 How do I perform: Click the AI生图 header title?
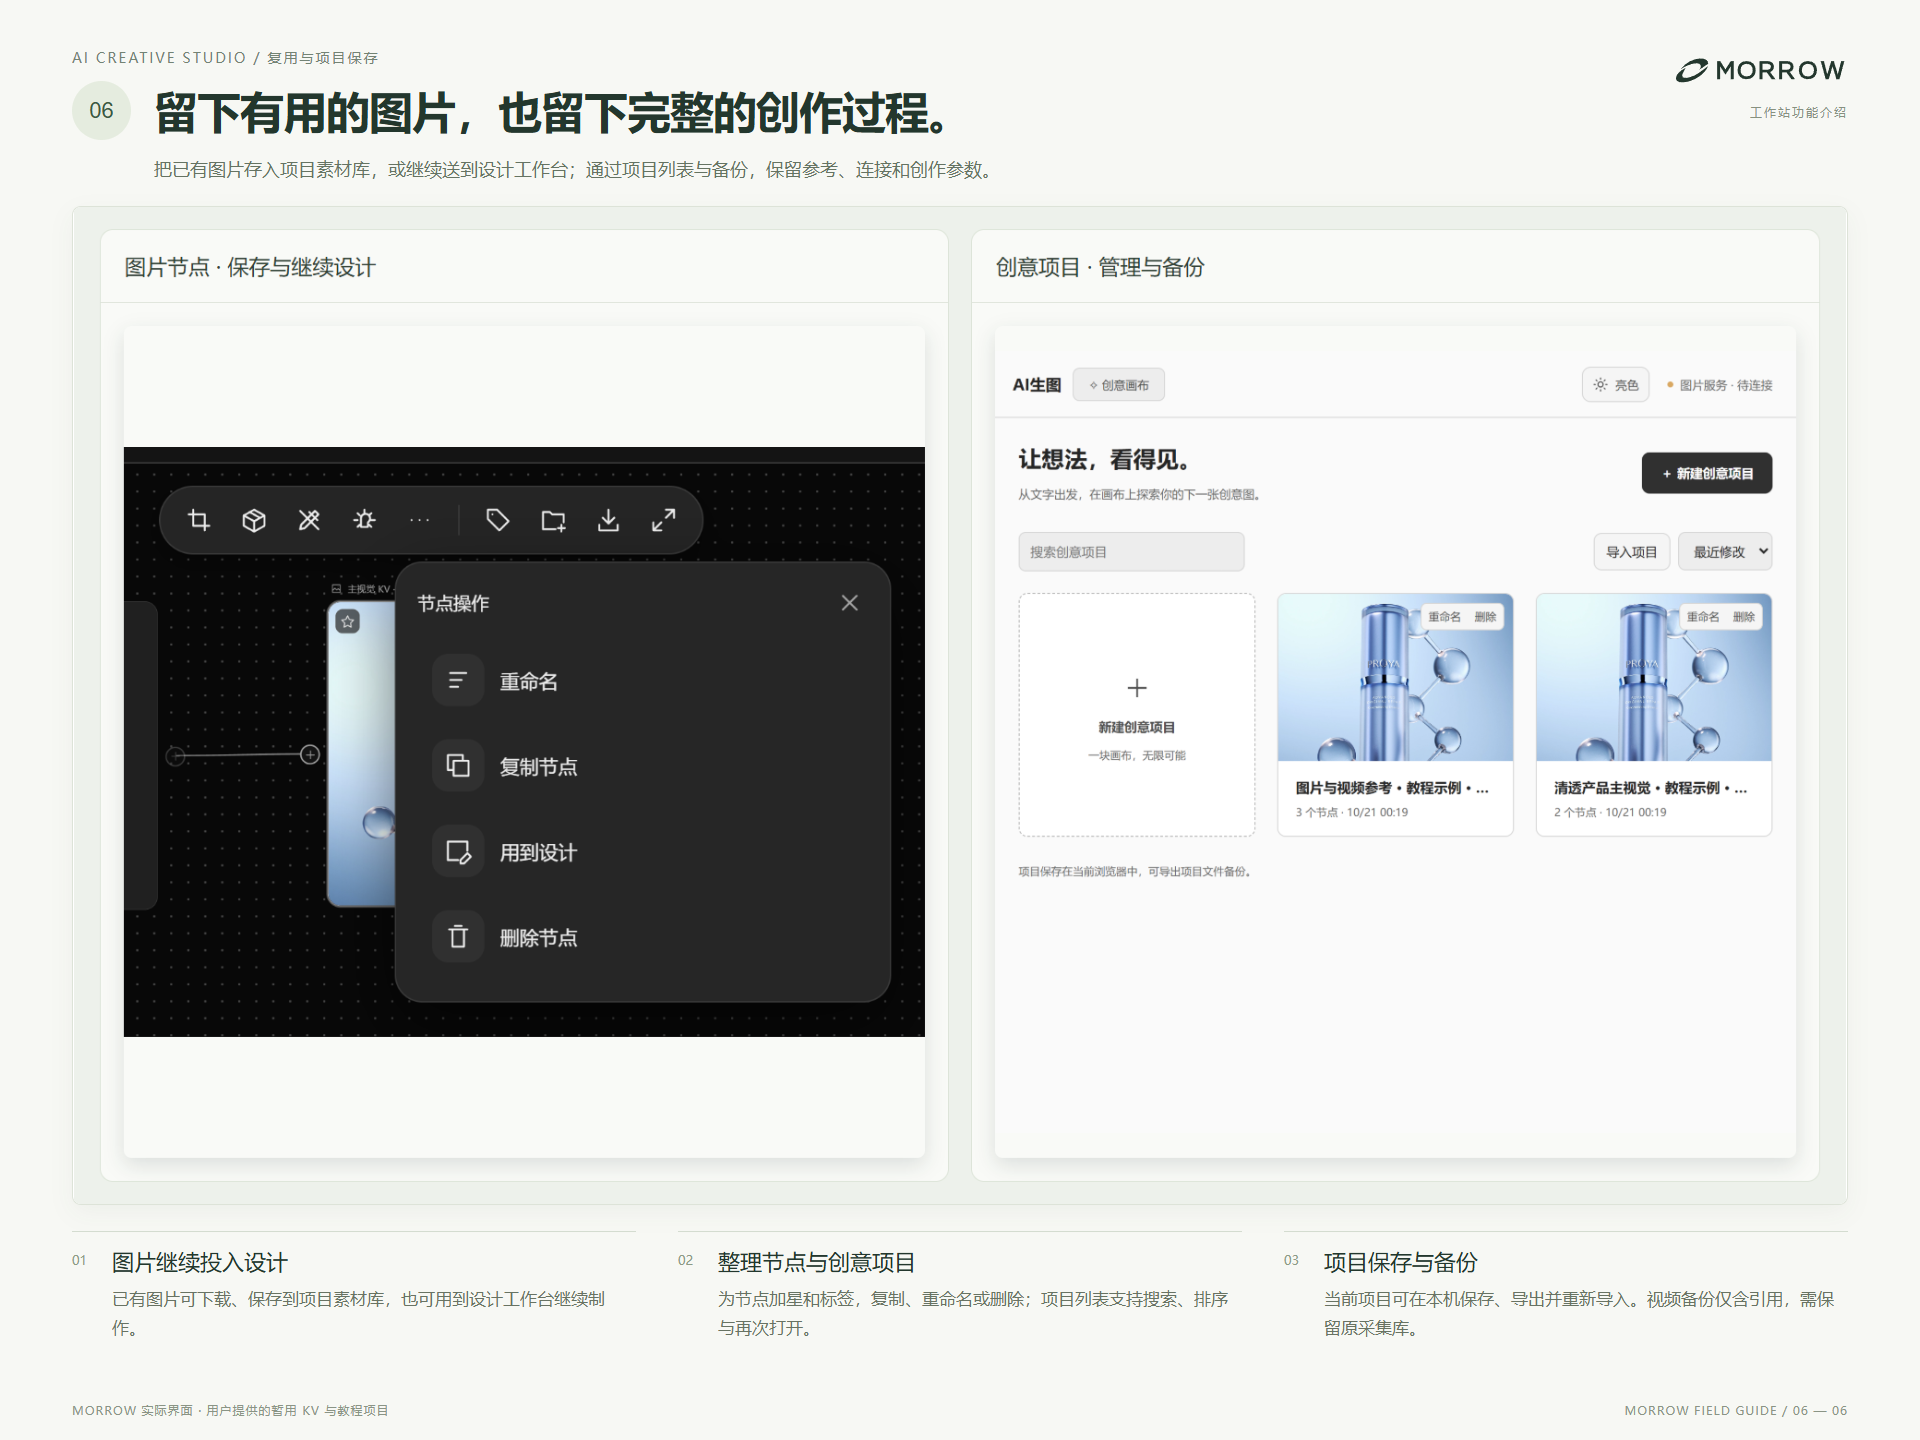[x=1037, y=385]
